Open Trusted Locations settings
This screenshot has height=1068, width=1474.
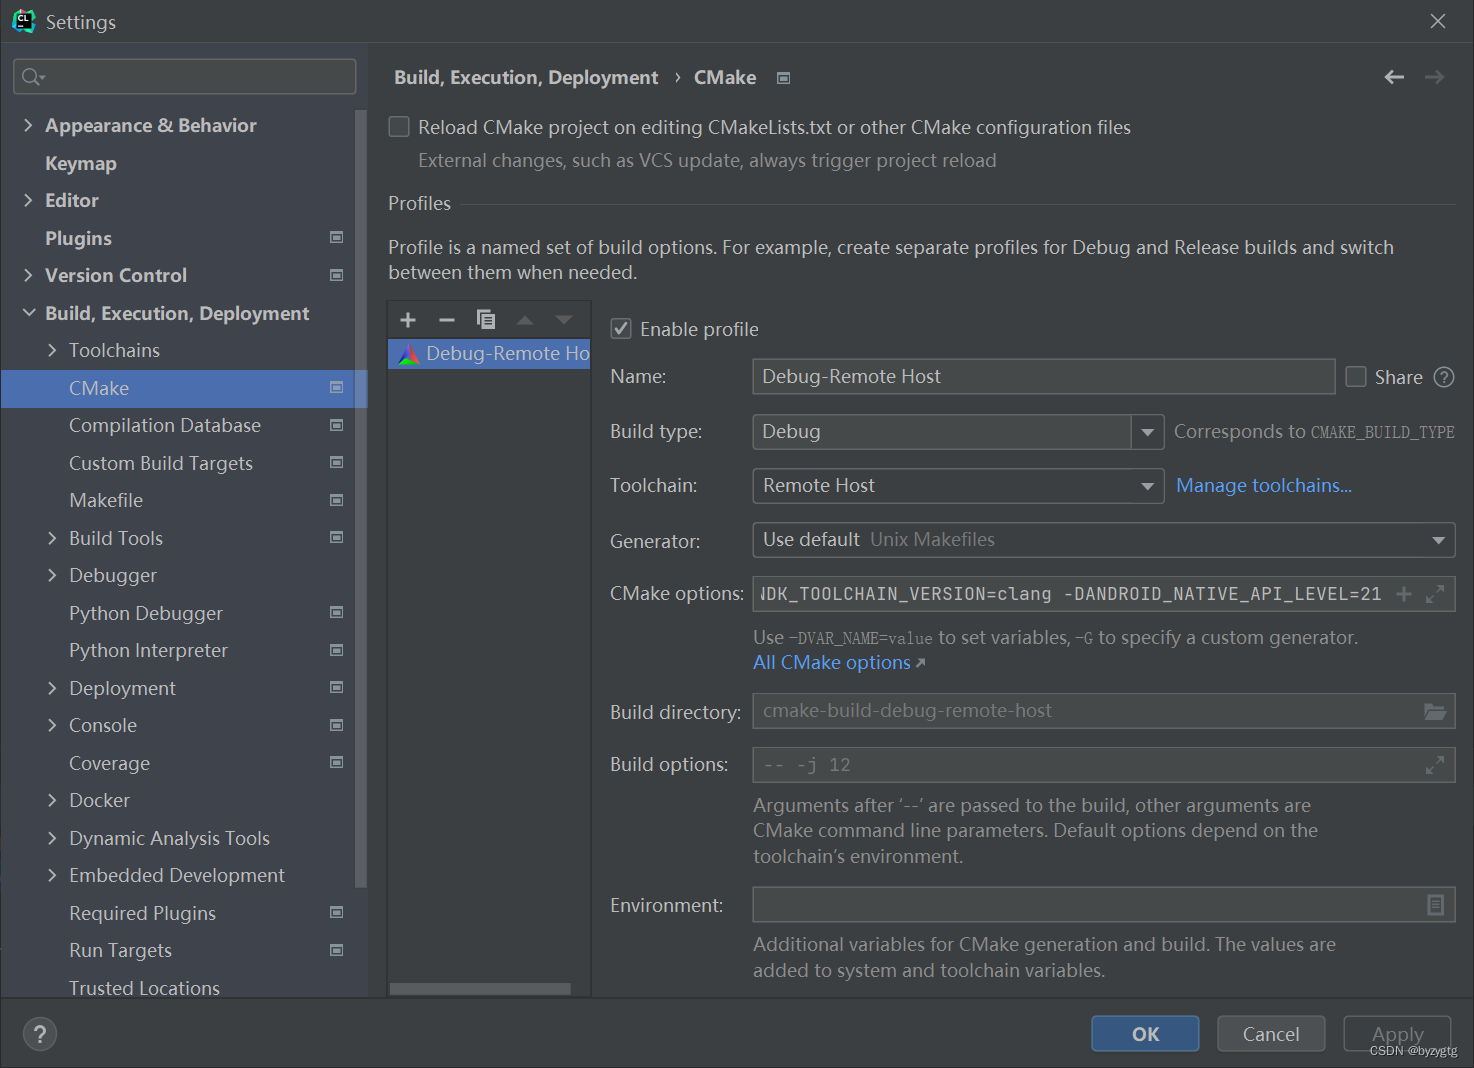click(x=144, y=988)
